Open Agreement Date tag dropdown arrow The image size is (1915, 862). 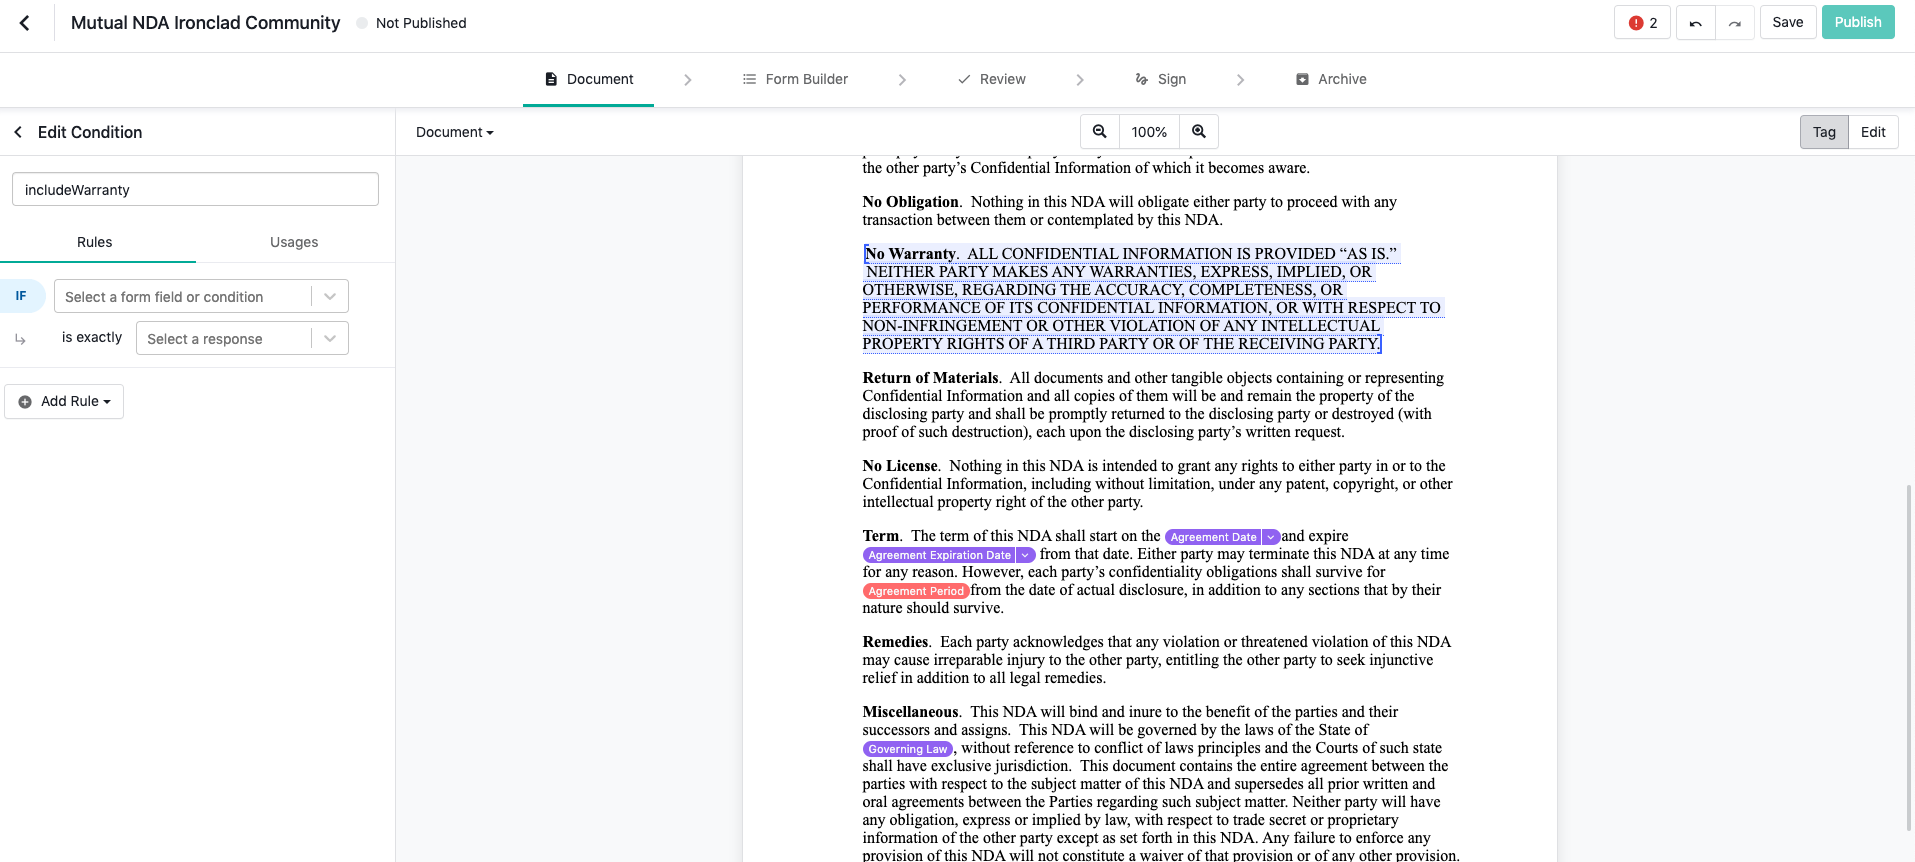pyautogui.click(x=1271, y=537)
